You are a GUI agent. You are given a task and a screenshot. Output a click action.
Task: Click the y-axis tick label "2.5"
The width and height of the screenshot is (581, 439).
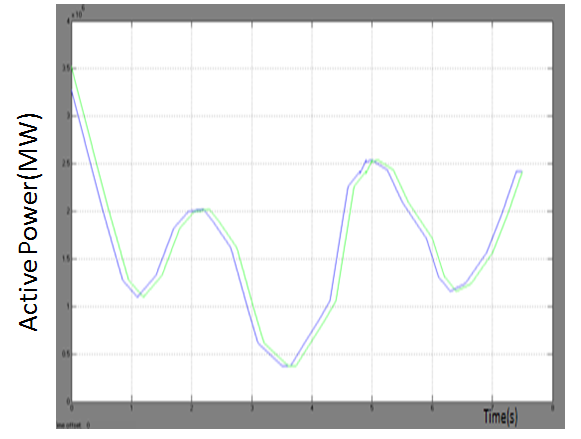(x=66, y=164)
